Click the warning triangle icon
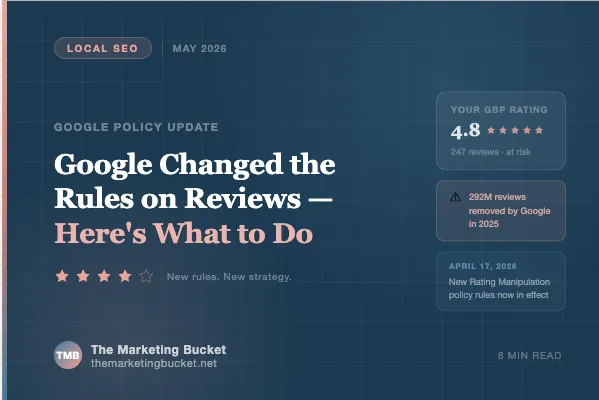The width and height of the screenshot is (599, 400). pyautogui.click(x=455, y=197)
